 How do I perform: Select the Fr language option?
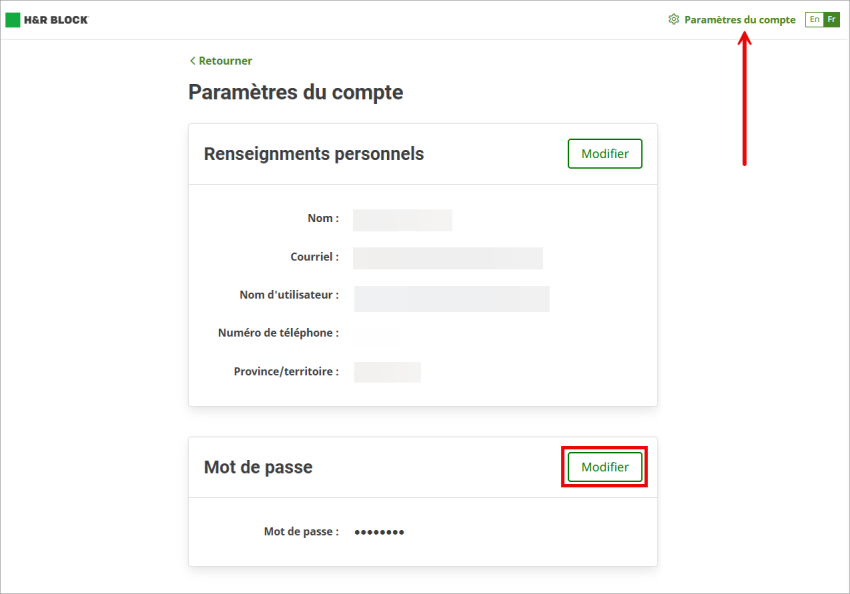tap(831, 19)
